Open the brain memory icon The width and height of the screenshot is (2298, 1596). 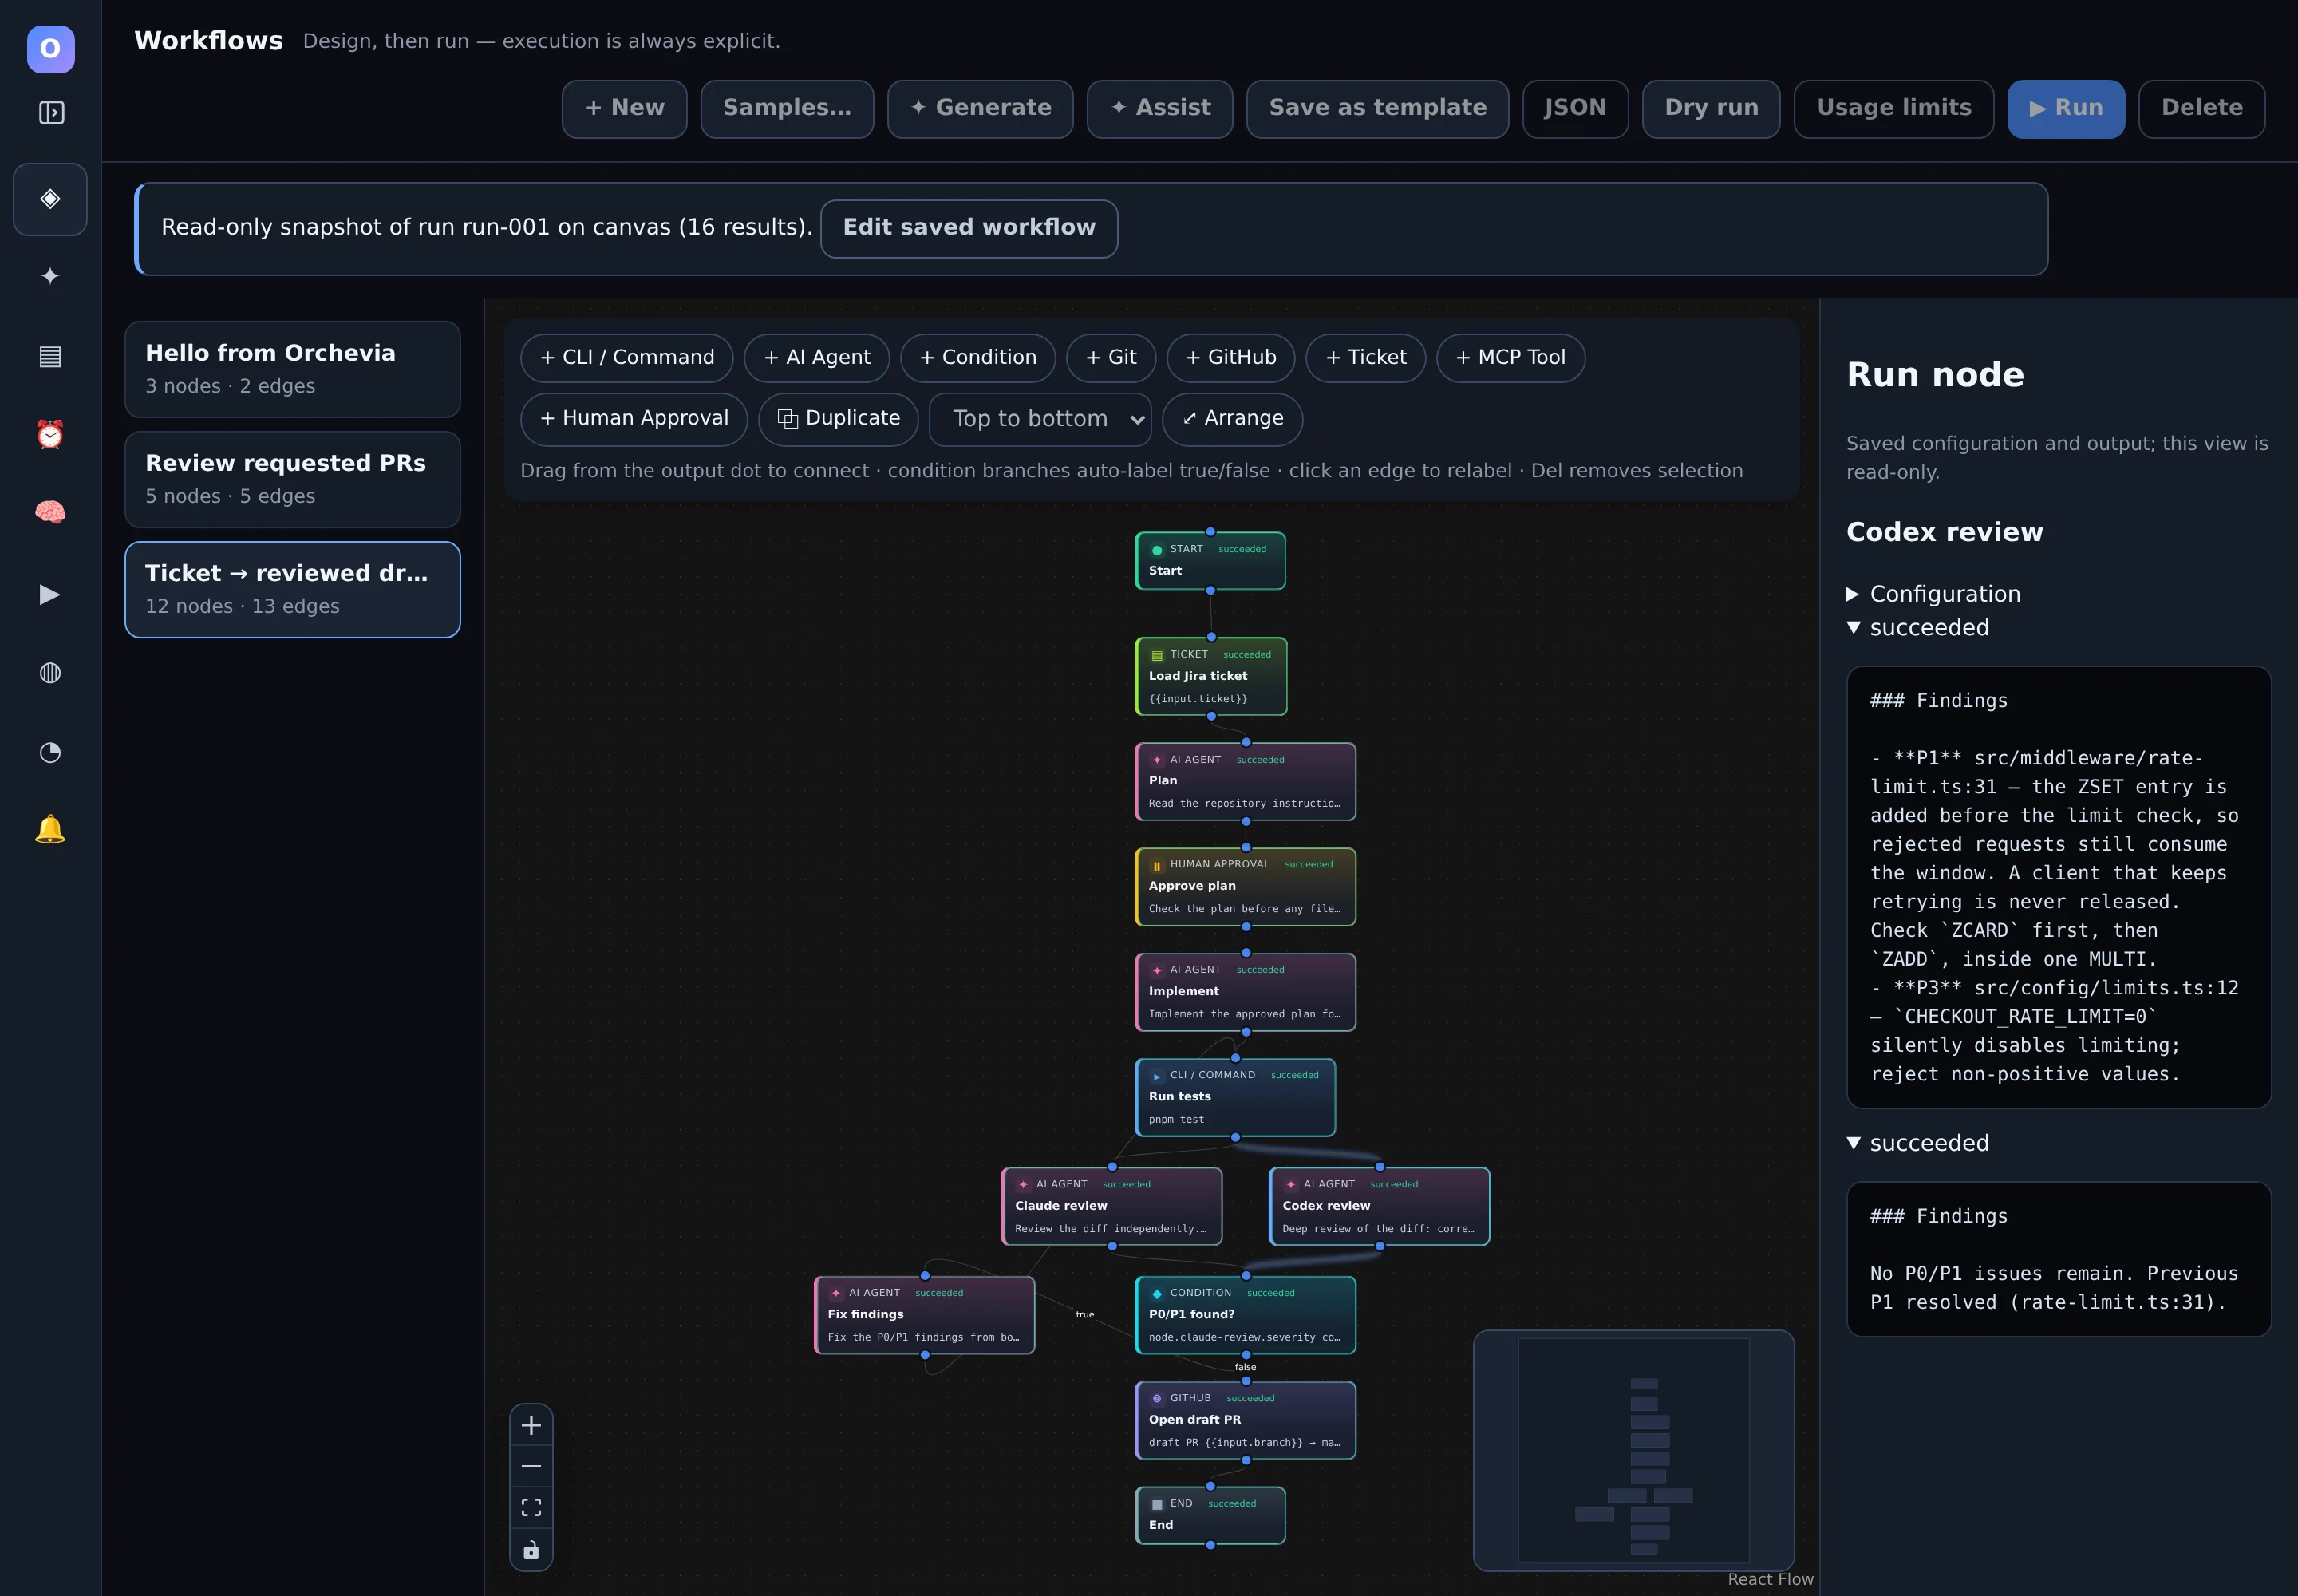click(x=50, y=513)
